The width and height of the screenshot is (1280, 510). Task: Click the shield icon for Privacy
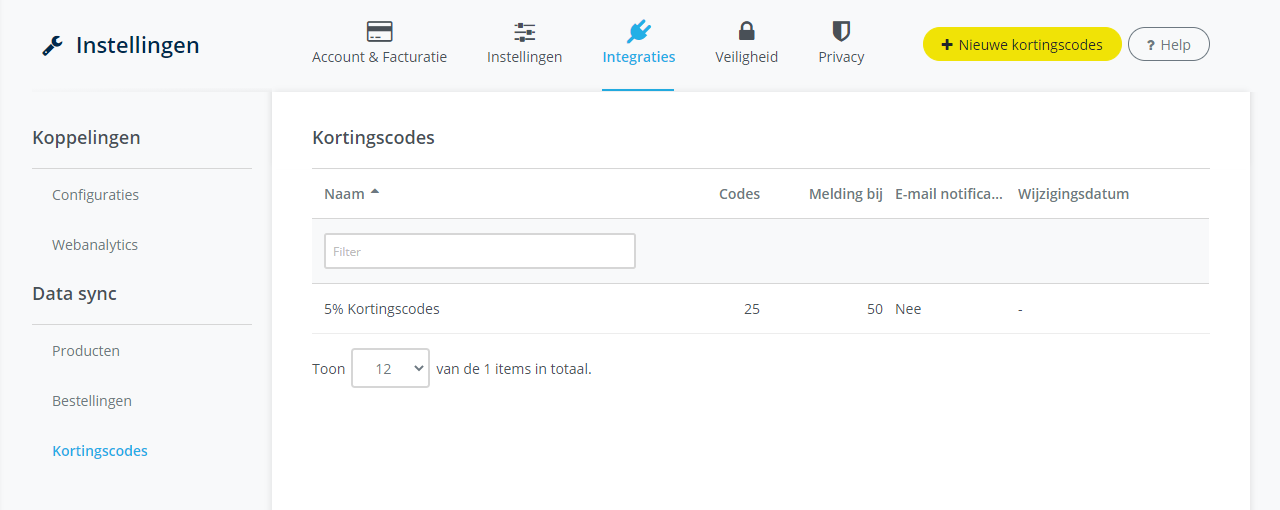(x=841, y=31)
